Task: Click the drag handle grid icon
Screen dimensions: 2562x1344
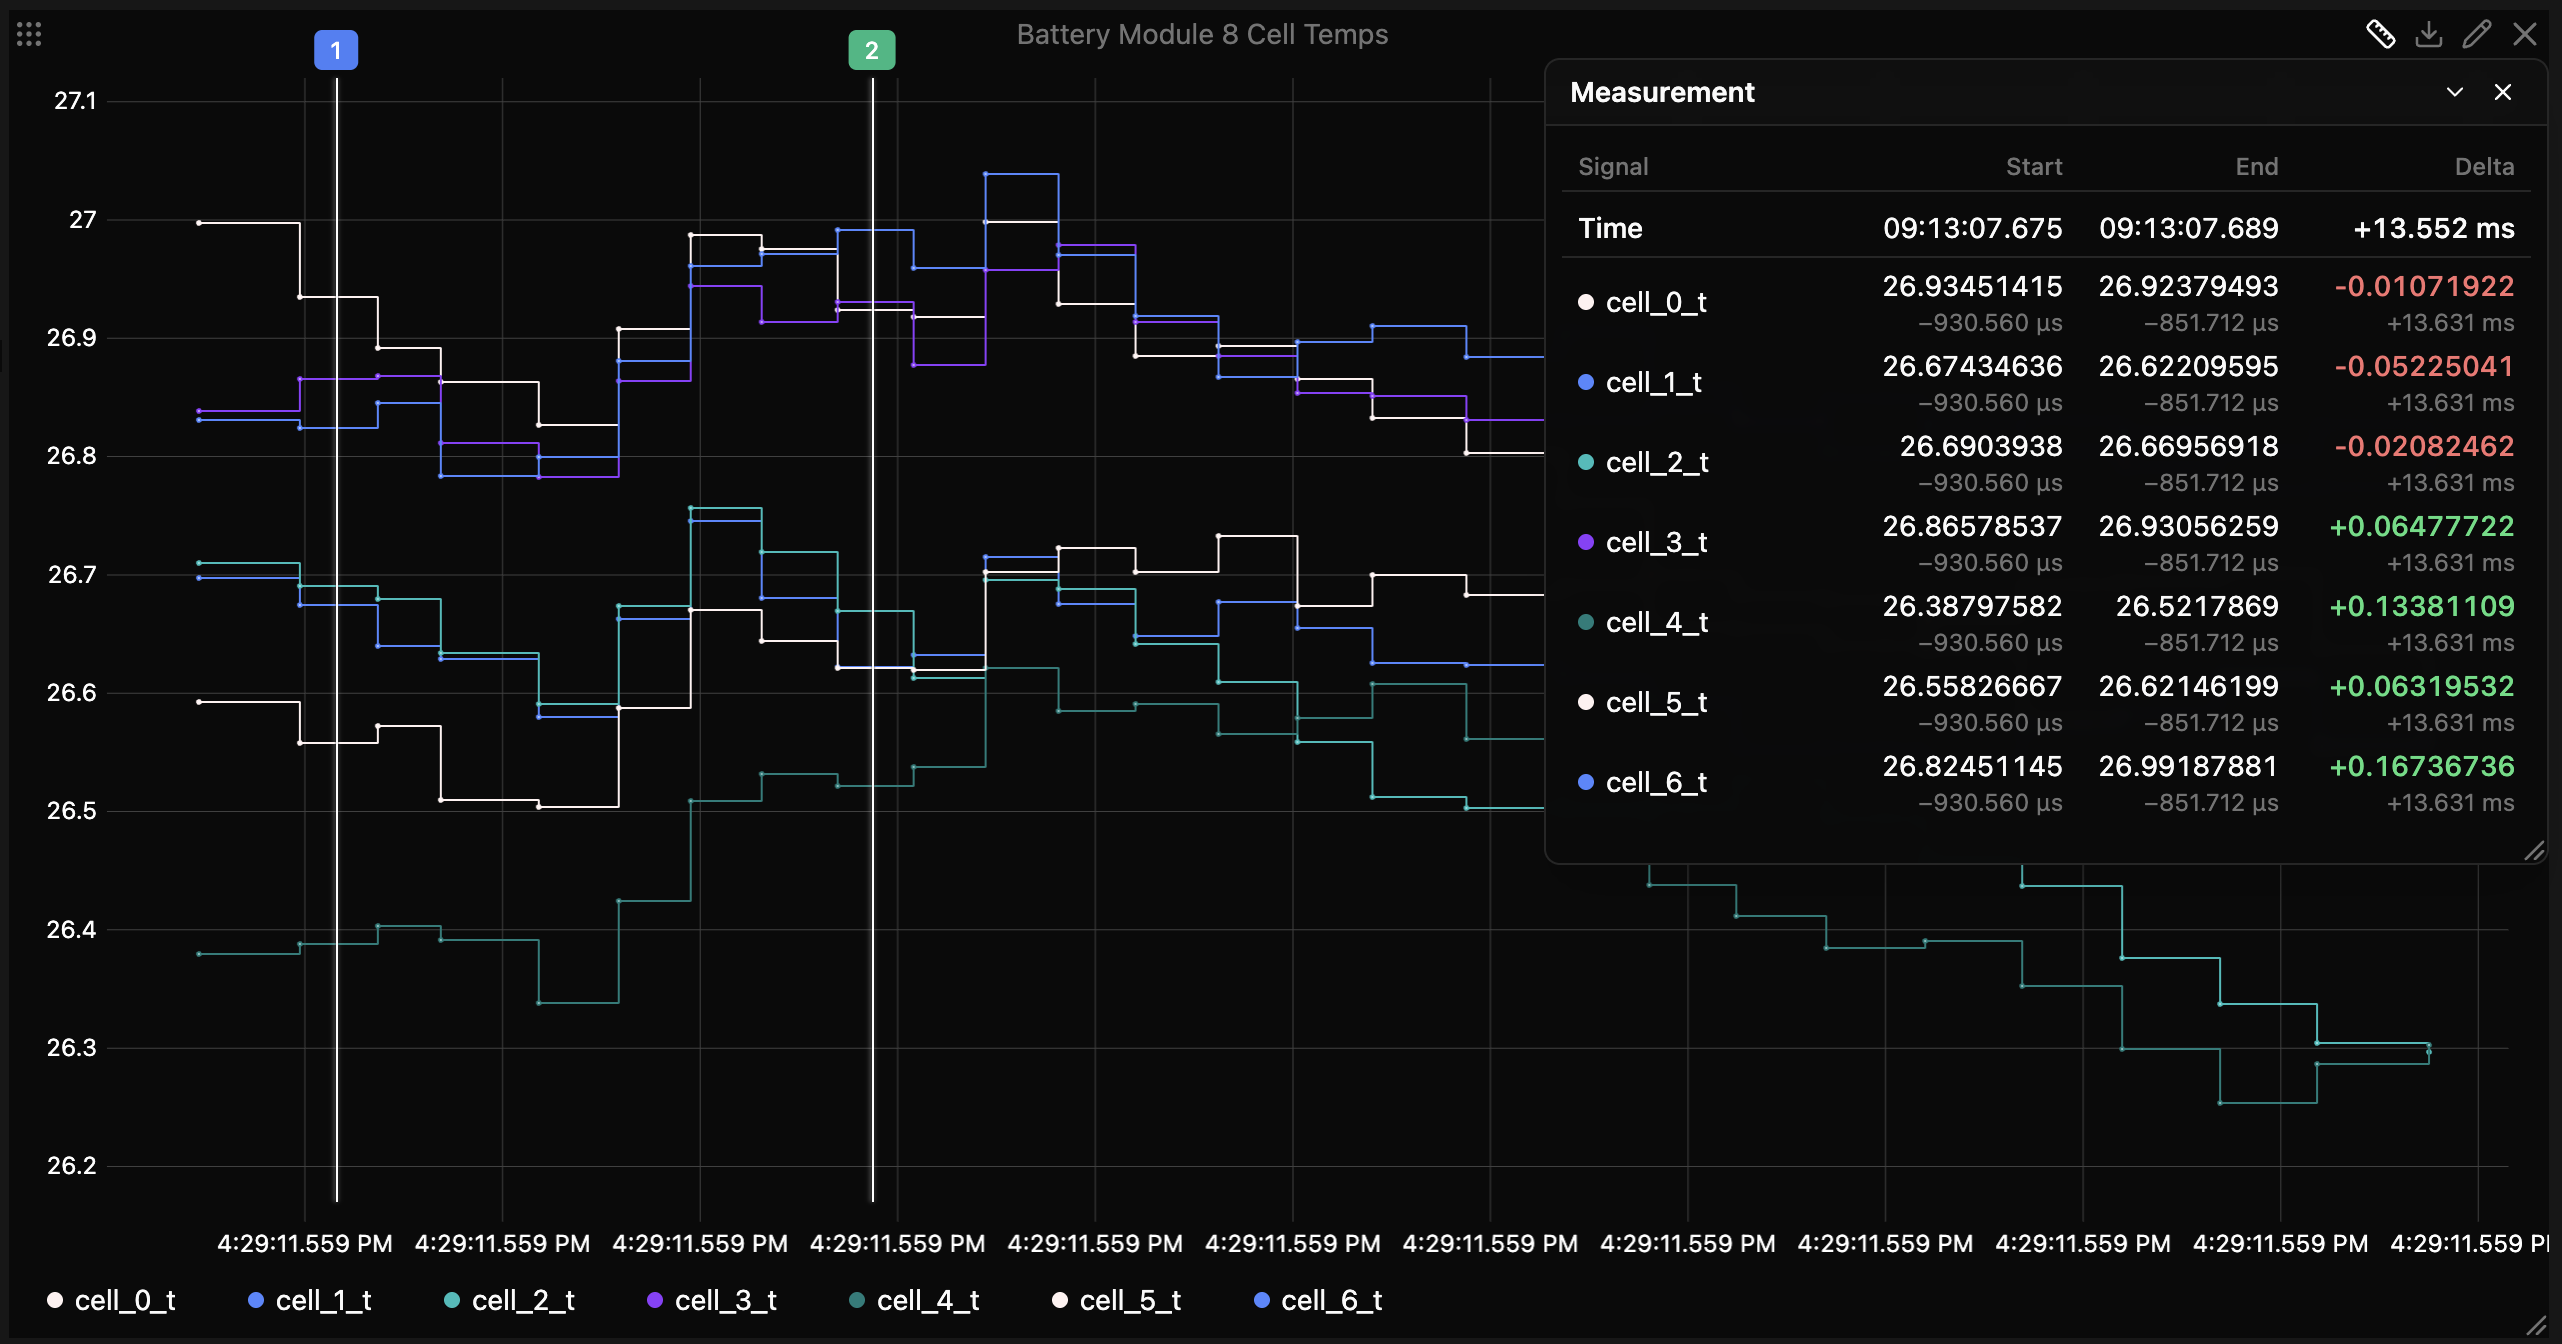Action: 29,35
